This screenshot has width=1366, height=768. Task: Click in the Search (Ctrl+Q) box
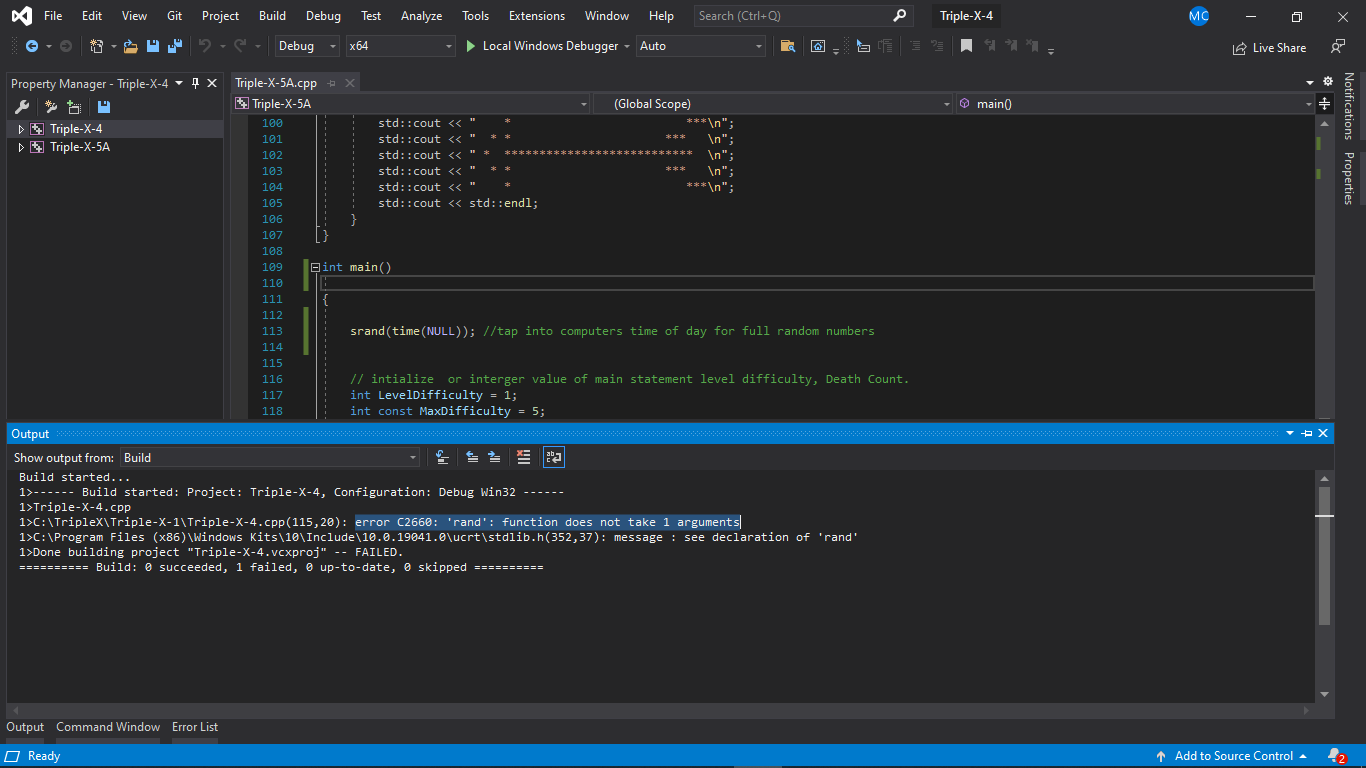(x=790, y=16)
